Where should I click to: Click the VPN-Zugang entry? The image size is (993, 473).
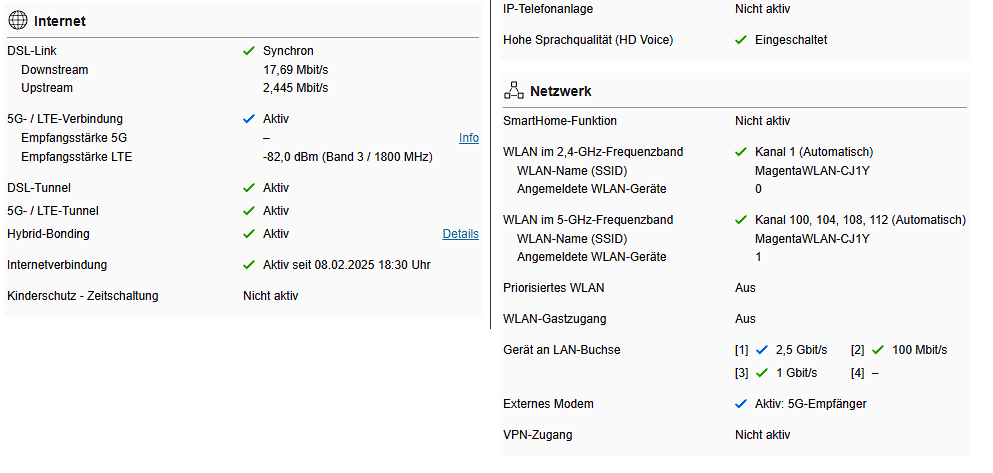[538, 435]
